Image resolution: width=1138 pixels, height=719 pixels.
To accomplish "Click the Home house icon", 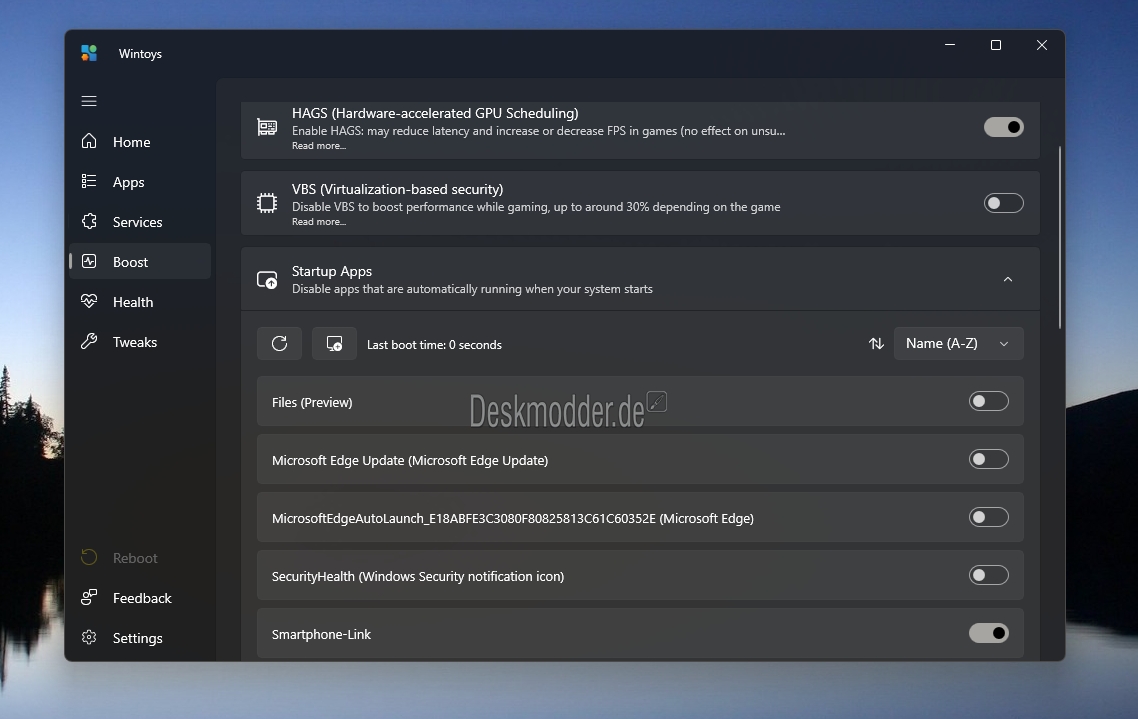I will tap(89, 141).
